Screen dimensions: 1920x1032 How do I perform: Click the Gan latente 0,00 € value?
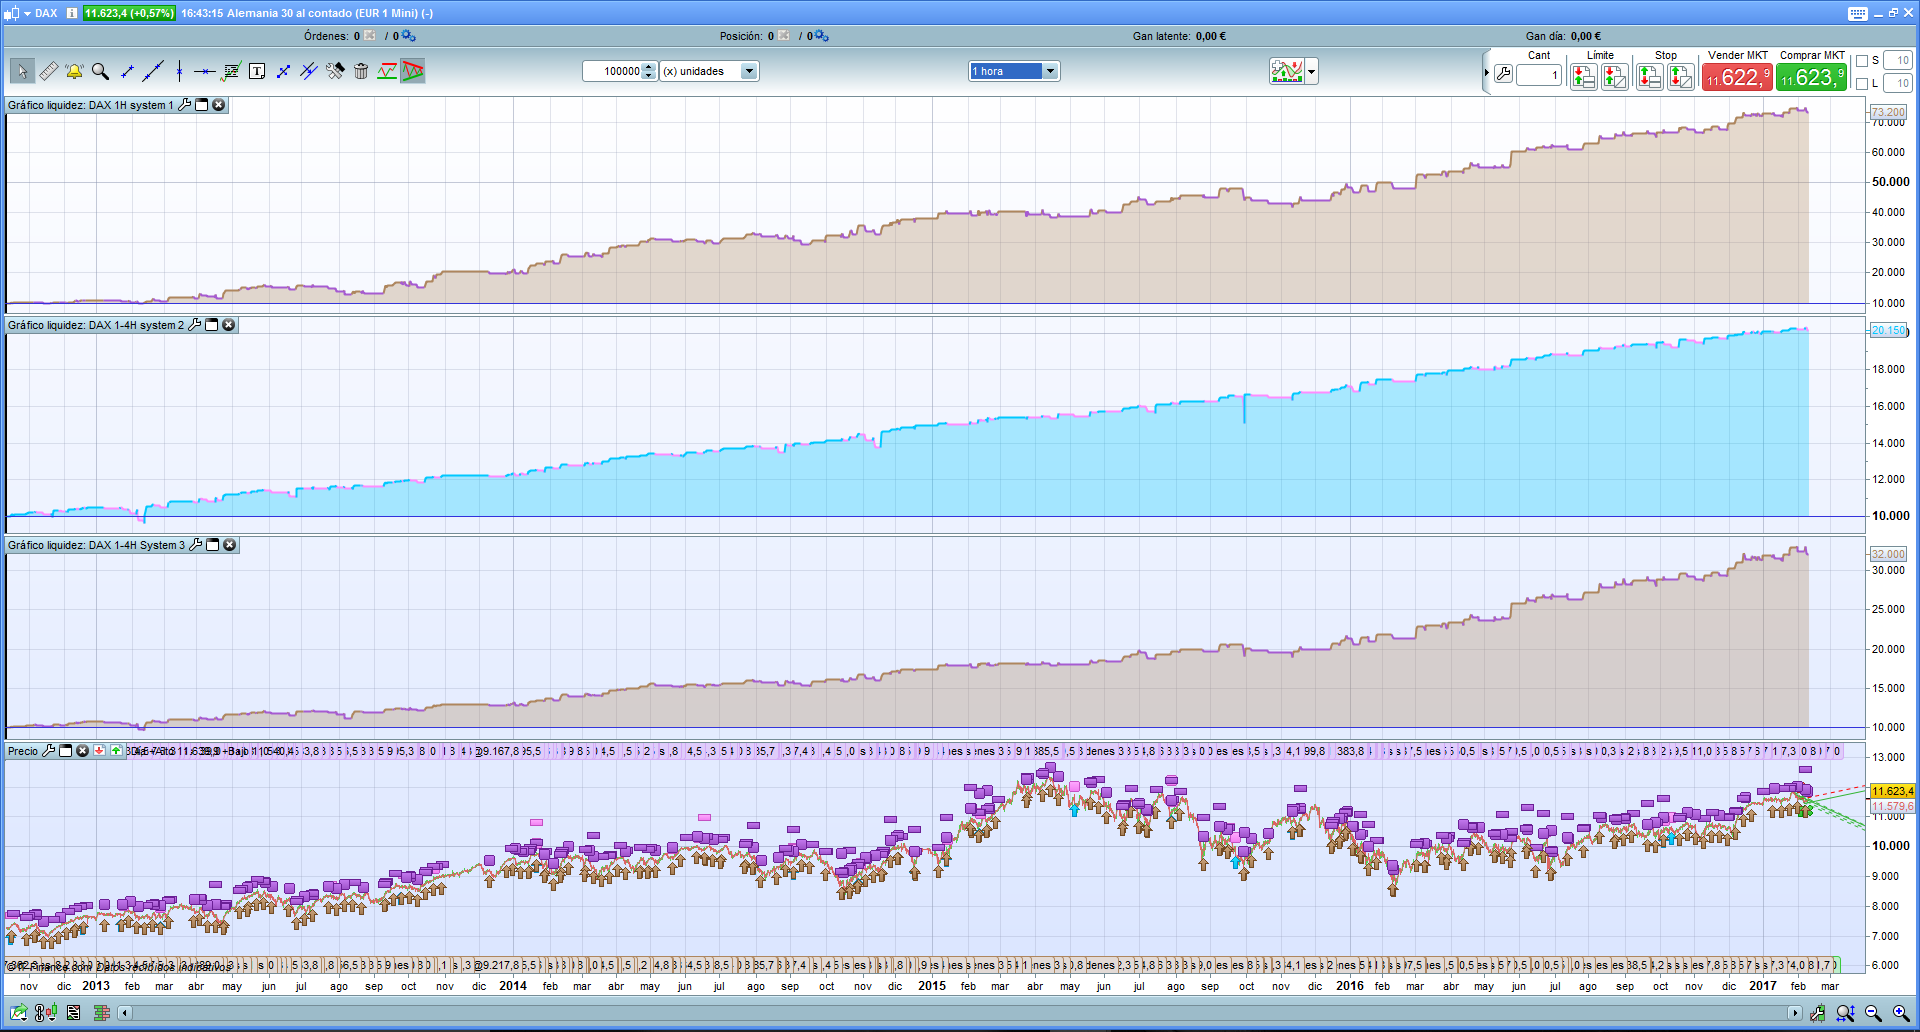[1209, 36]
